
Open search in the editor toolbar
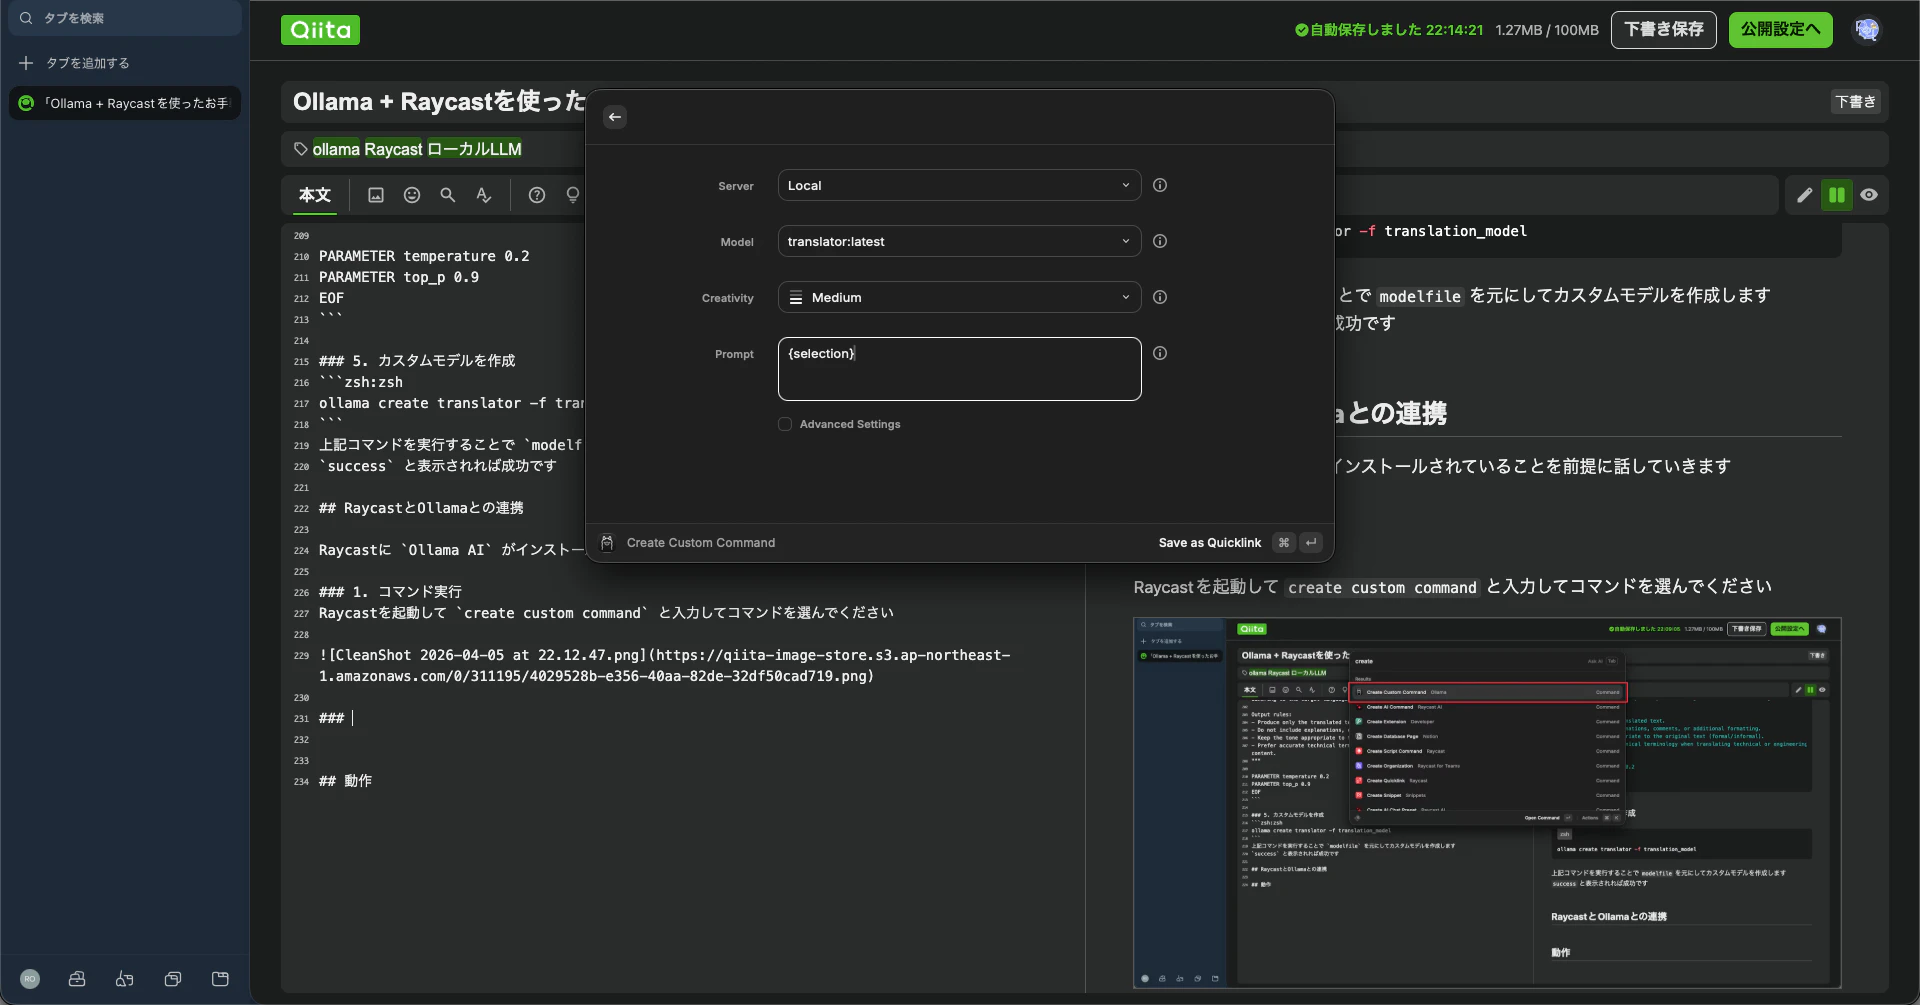click(x=448, y=195)
